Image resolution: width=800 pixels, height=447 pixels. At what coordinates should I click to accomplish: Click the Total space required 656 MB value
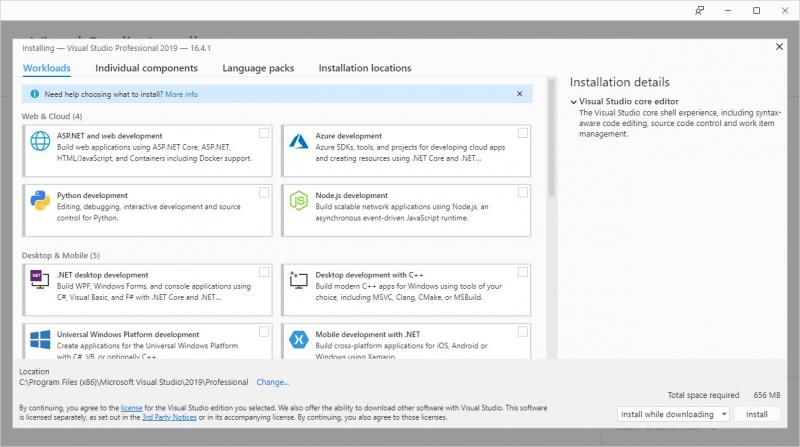coord(767,395)
